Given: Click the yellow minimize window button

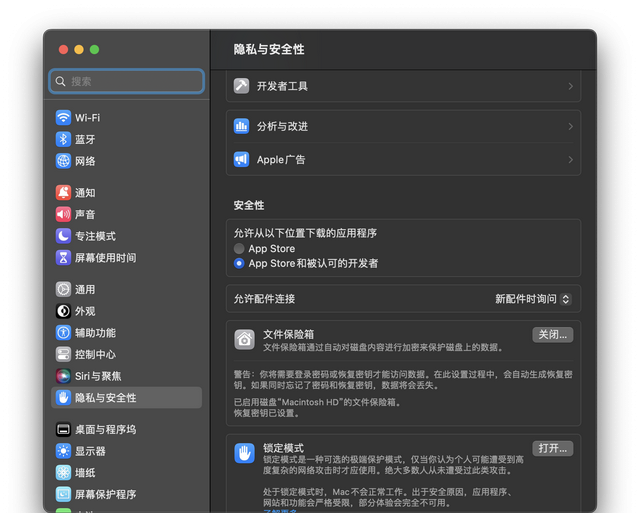Looking at the screenshot, I should pos(79,49).
